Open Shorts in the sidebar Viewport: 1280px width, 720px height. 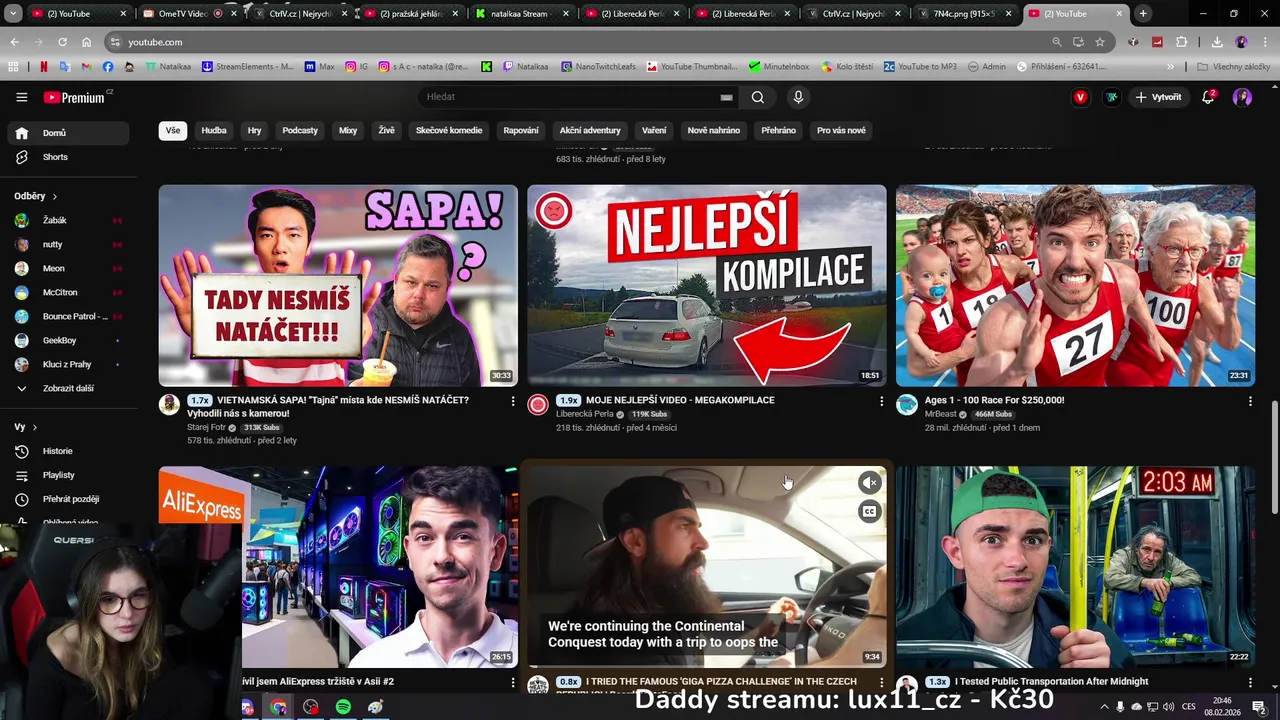pyautogui.click(x=68, y=157)
